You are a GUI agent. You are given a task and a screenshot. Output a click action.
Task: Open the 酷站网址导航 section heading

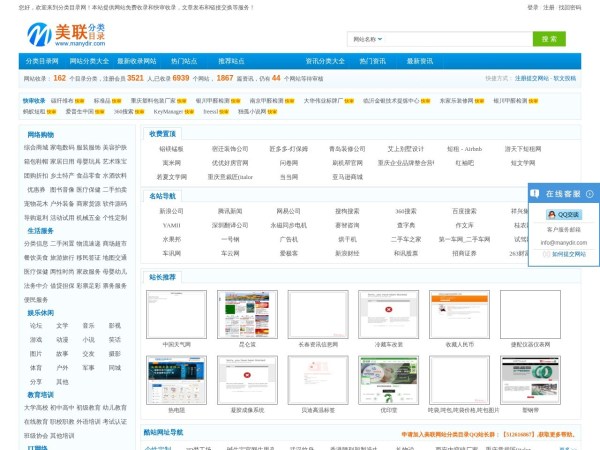point(163,432)
